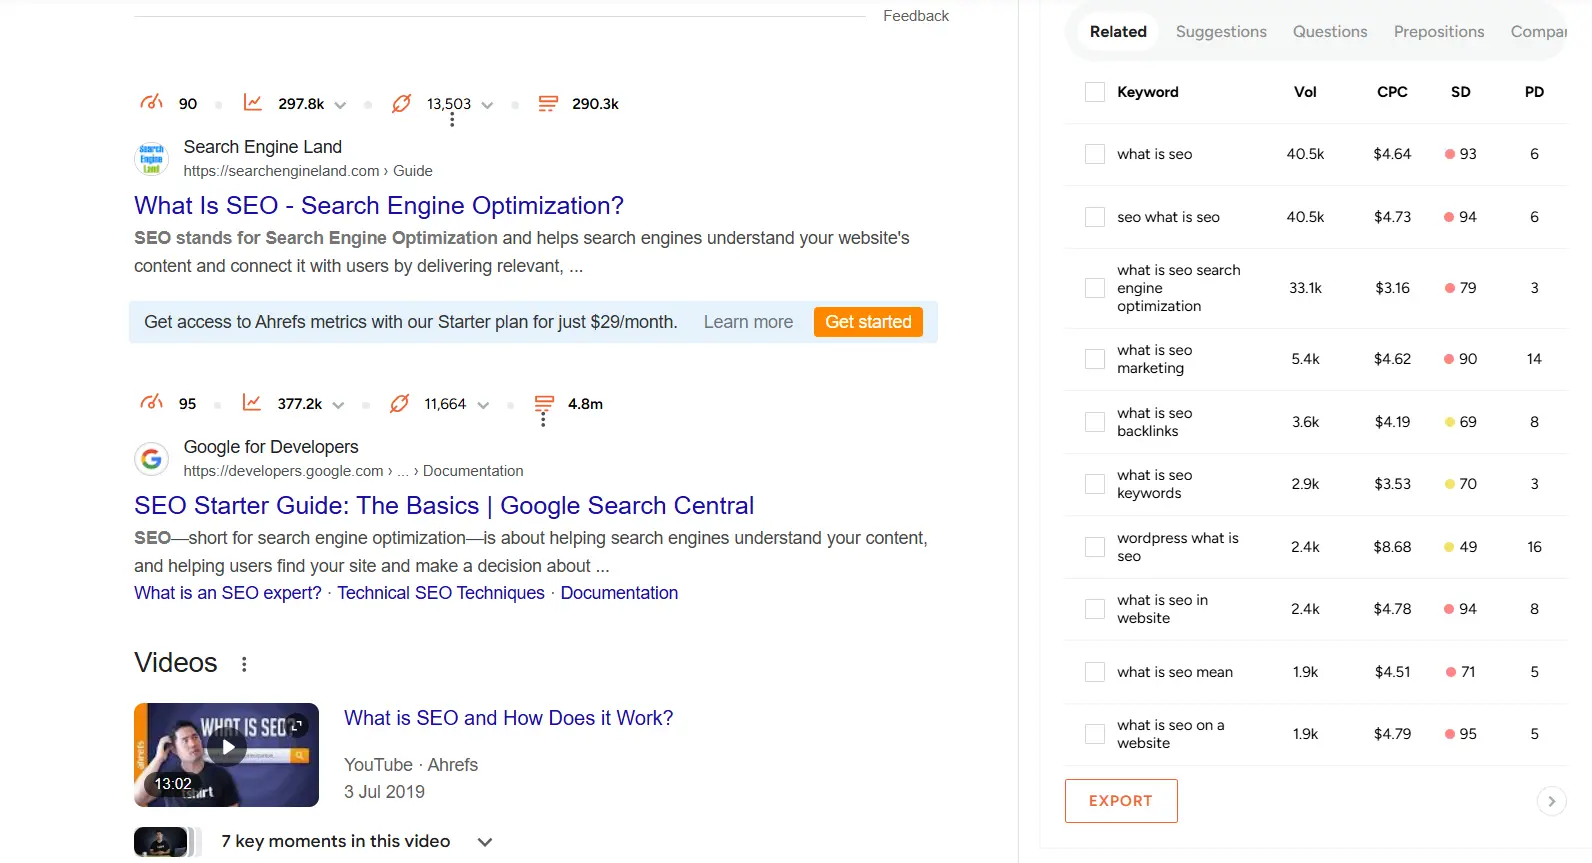Viewport: 1592px width, 863px height.
Task: Click 'what is seo mean' keyword text
Action: click(x=1175, y=672)
